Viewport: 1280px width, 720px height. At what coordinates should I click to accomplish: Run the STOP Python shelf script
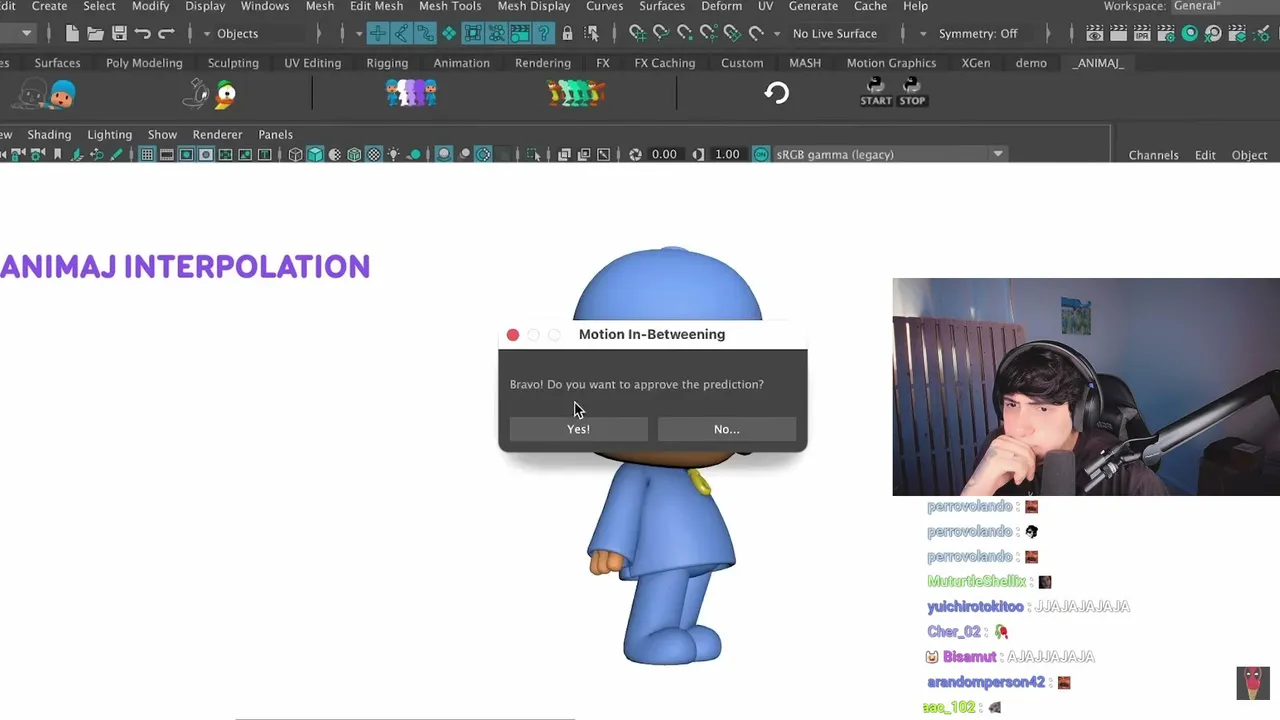912,92
